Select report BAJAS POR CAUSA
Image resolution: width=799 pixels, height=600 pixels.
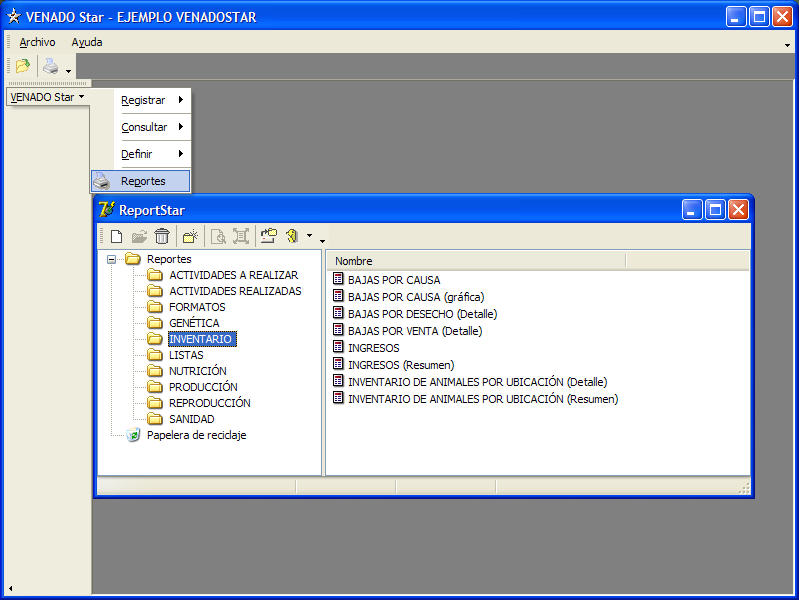(x=394, y=280)
